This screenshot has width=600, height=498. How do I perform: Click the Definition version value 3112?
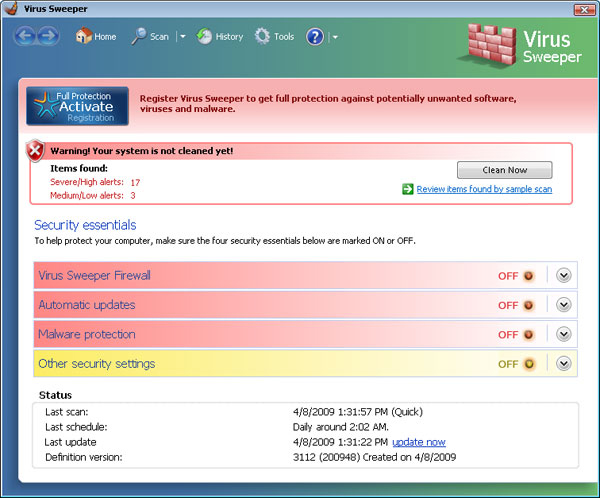(x=374, y=457)
